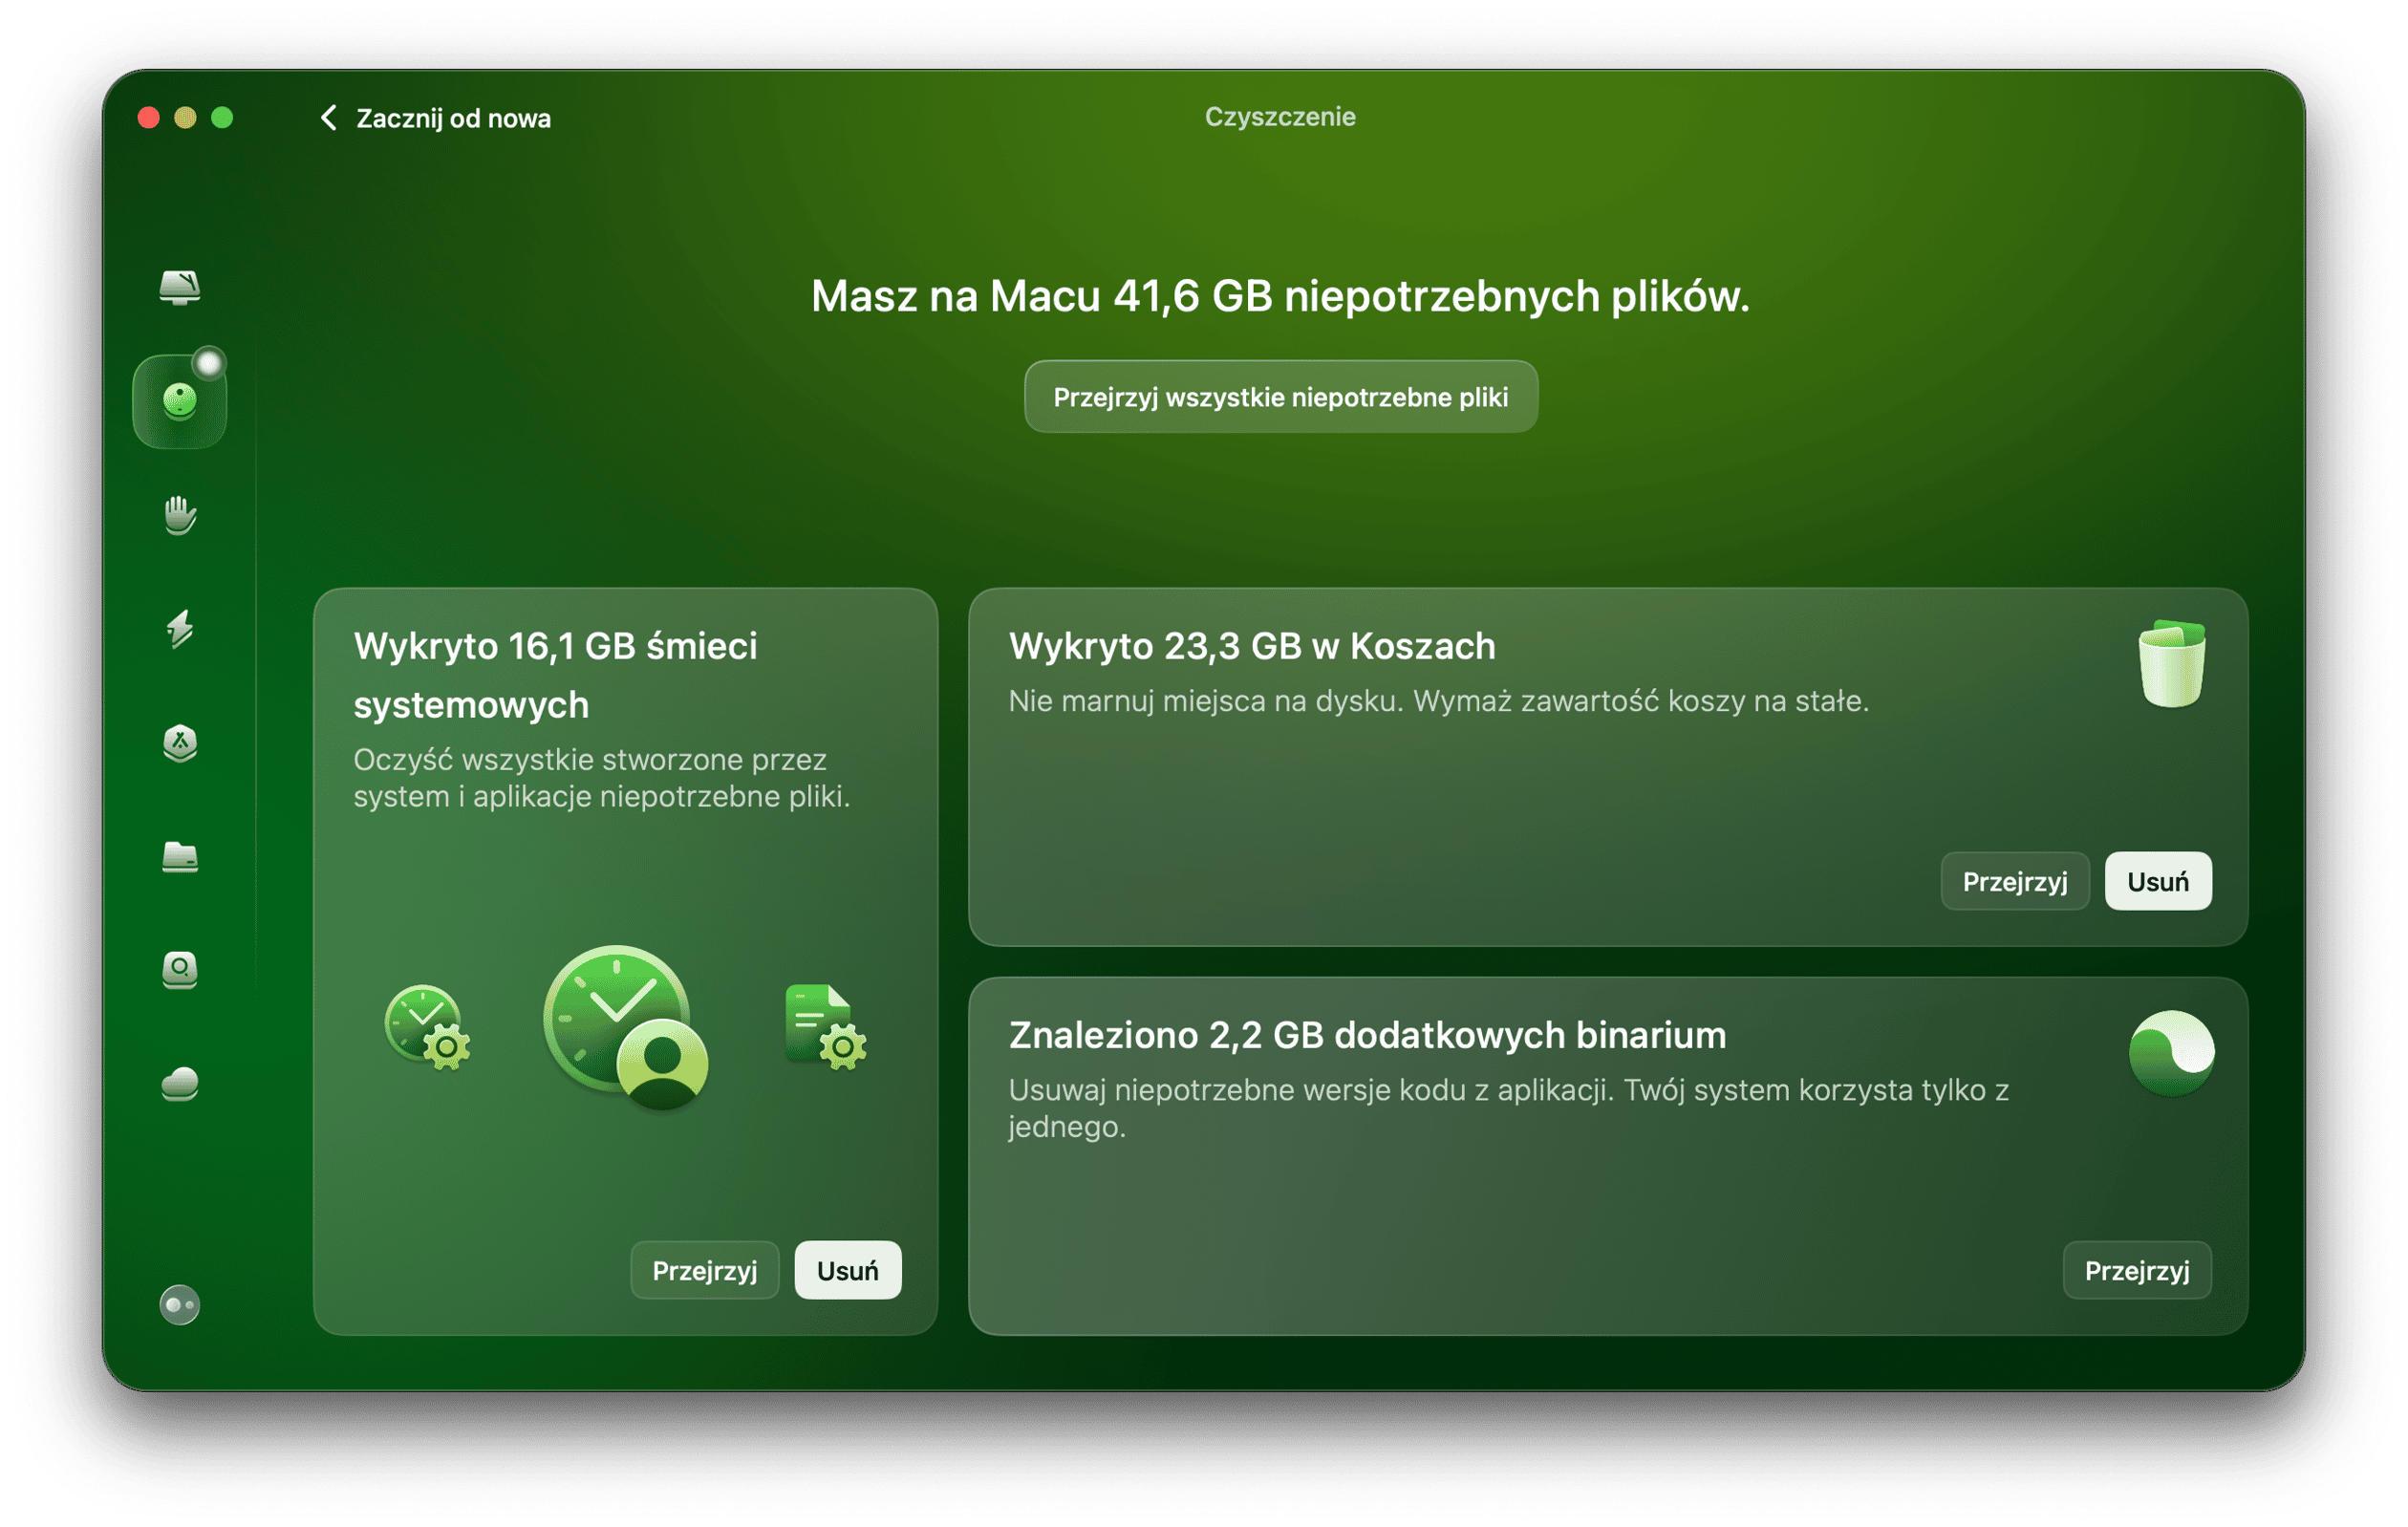Image resolution: width=2408 pixels, height=1527 pixels.
Task: Click 'Przejrzyj' on the binarium card
Action: 2137,1270
